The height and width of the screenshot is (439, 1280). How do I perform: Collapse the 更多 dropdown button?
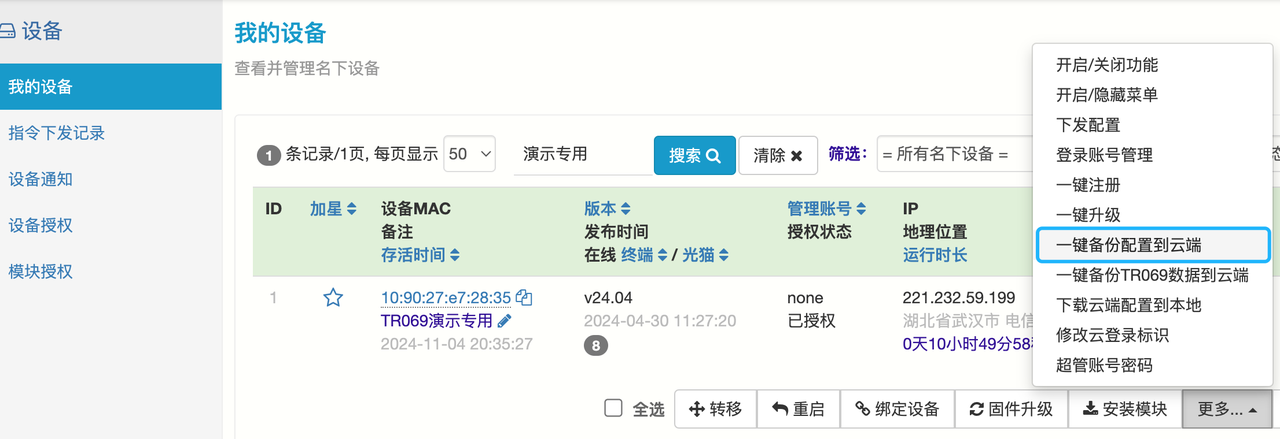1226,409
